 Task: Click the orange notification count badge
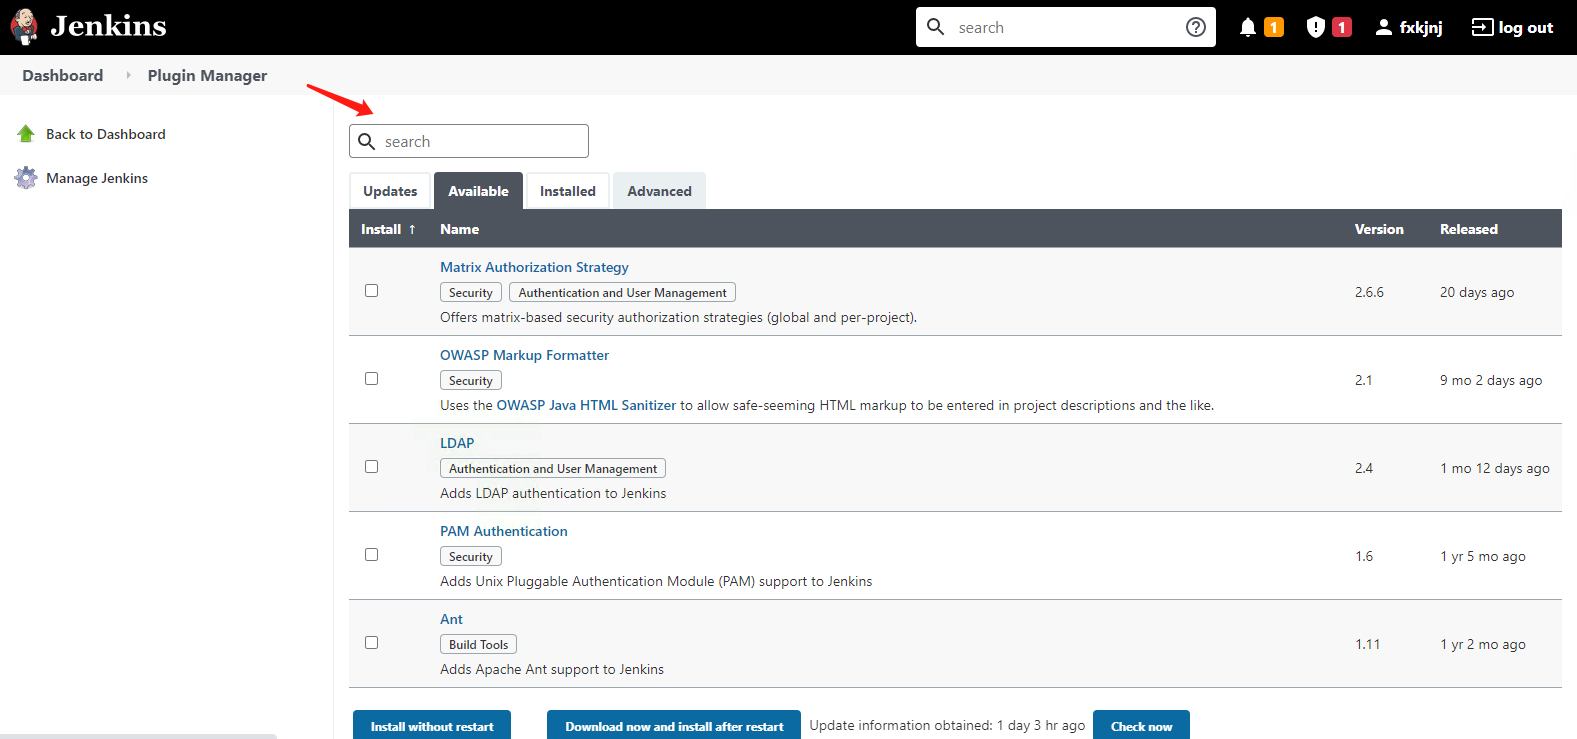tap(1274, 27)
